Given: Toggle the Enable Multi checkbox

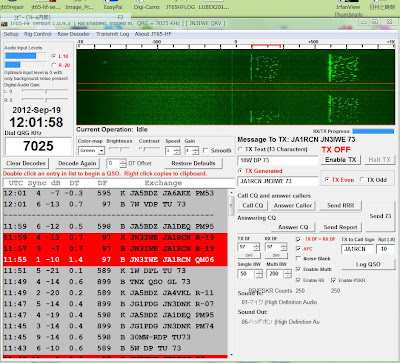Looking at the screenshot, I should 299,269.
